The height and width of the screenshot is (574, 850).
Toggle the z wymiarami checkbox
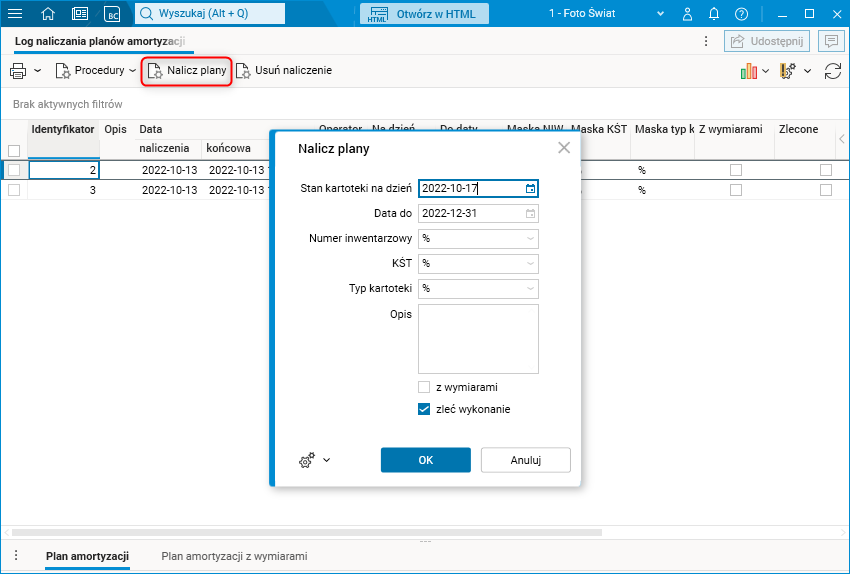(x=424, y=387)
